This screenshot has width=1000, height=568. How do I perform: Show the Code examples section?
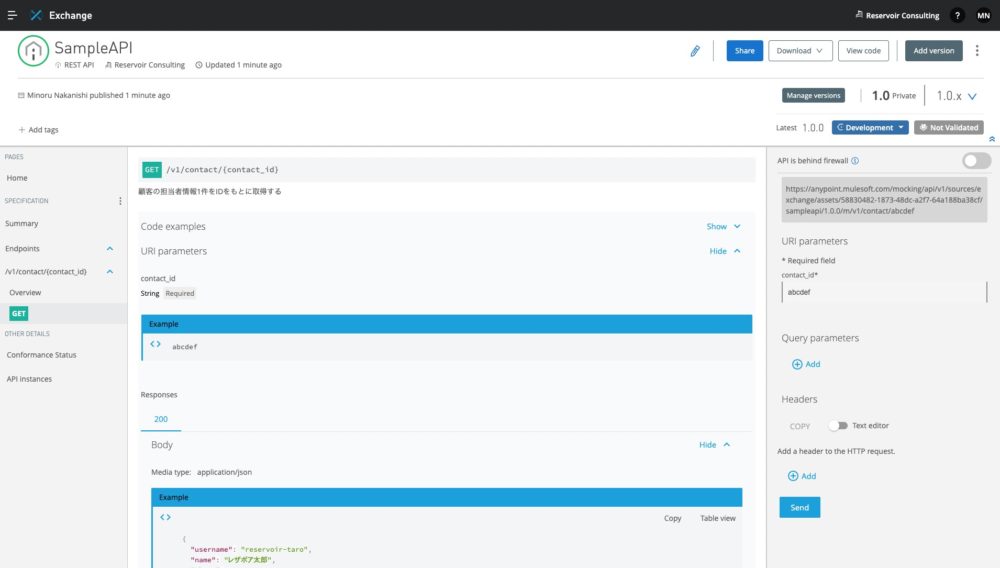[723, 226]
